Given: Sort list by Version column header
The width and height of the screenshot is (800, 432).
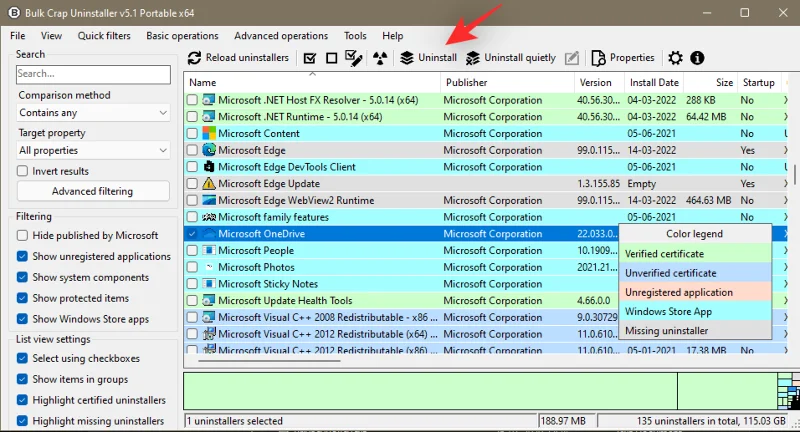Looking at the screenshot, I should (599, 83).
